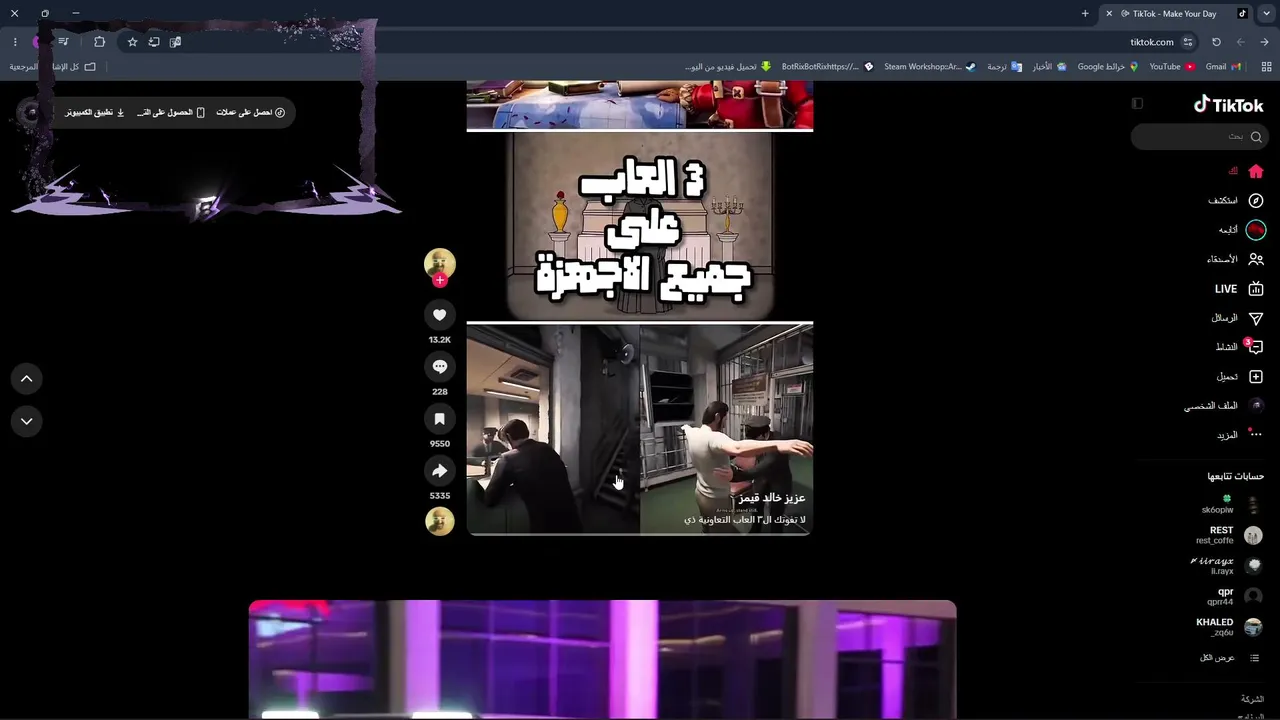Open followed account ii.rayx
The height and width of the screenshot is (720, 1280).
1227,566
